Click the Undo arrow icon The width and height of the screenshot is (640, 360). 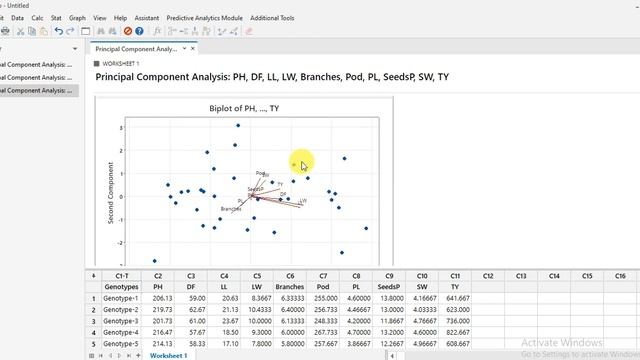pyautogui.click(x=59, y=31)
